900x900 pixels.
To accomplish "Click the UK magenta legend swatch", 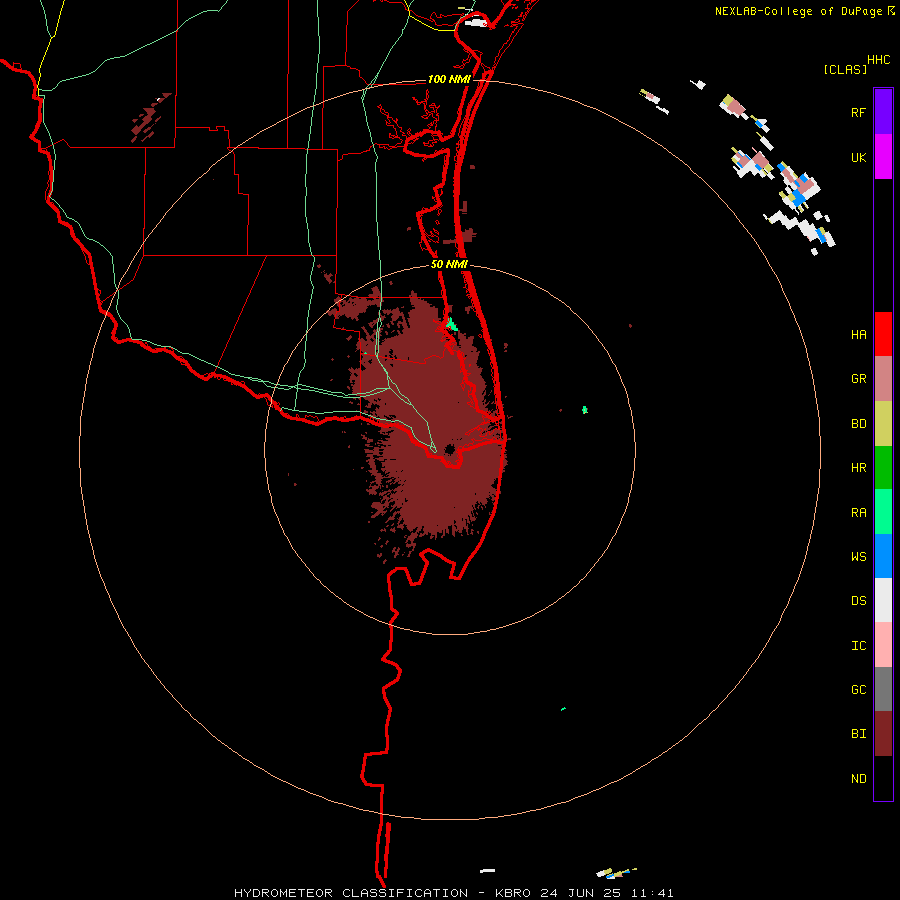I will 883,157.
